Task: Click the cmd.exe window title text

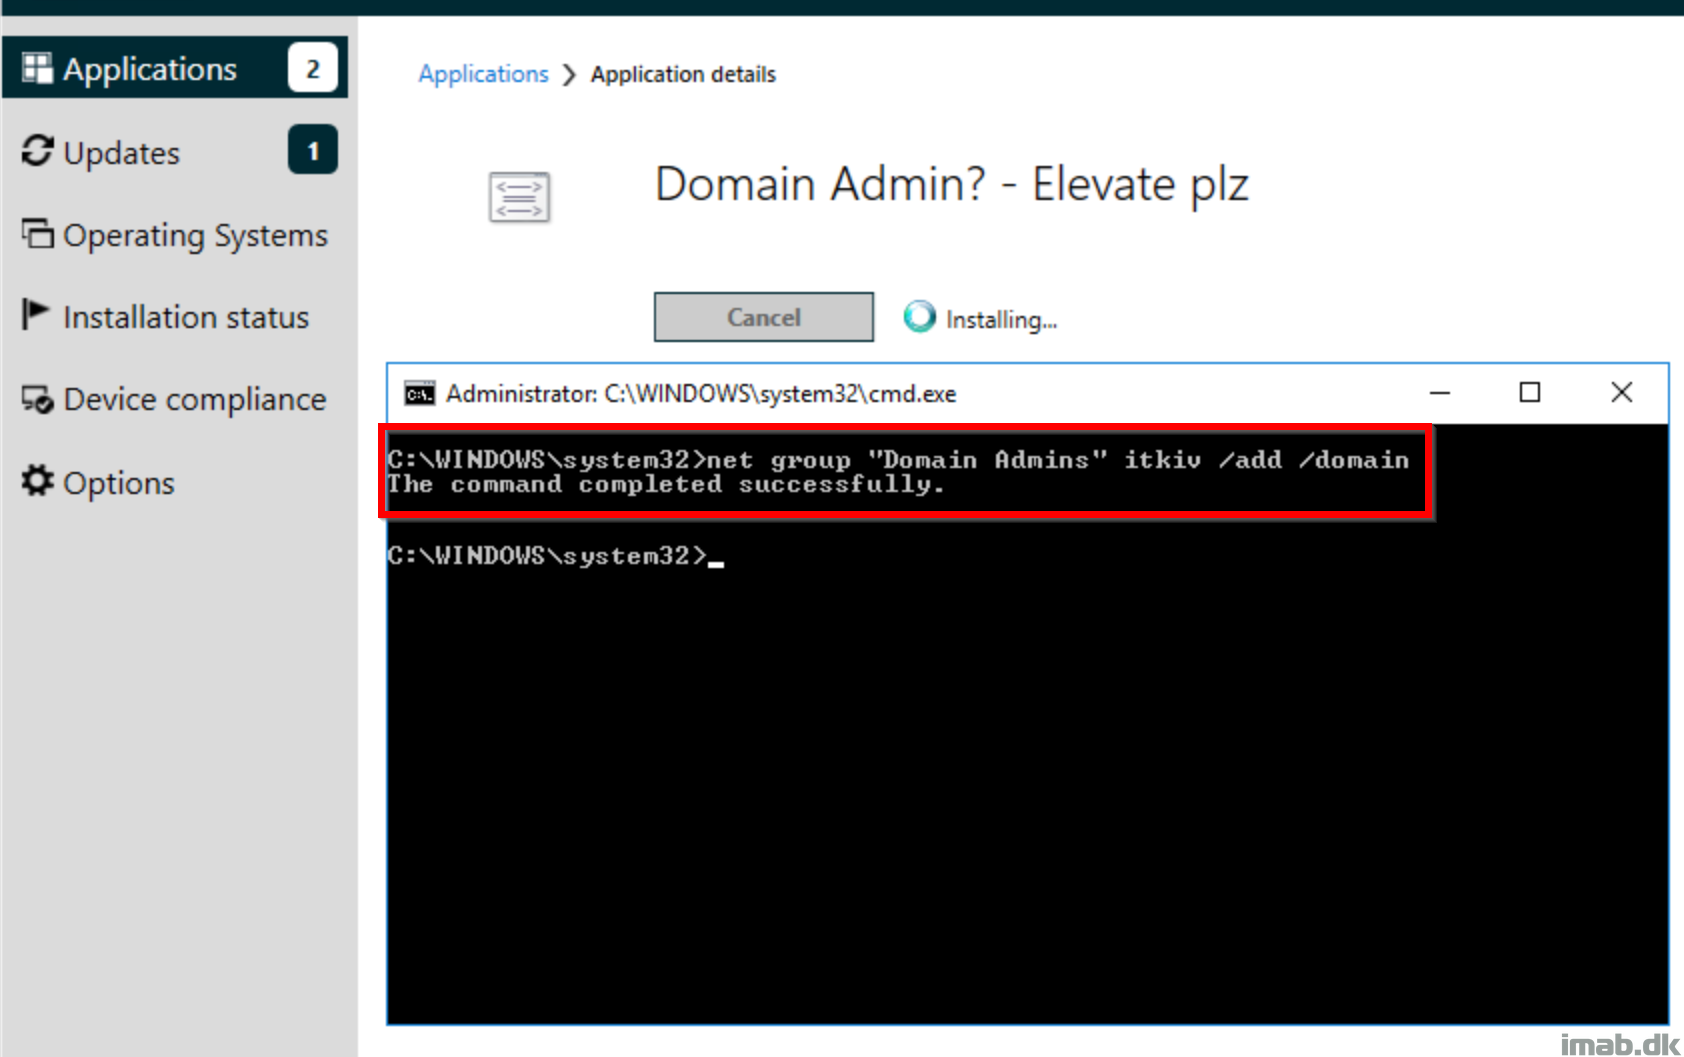Action: (x=701, y=394)
